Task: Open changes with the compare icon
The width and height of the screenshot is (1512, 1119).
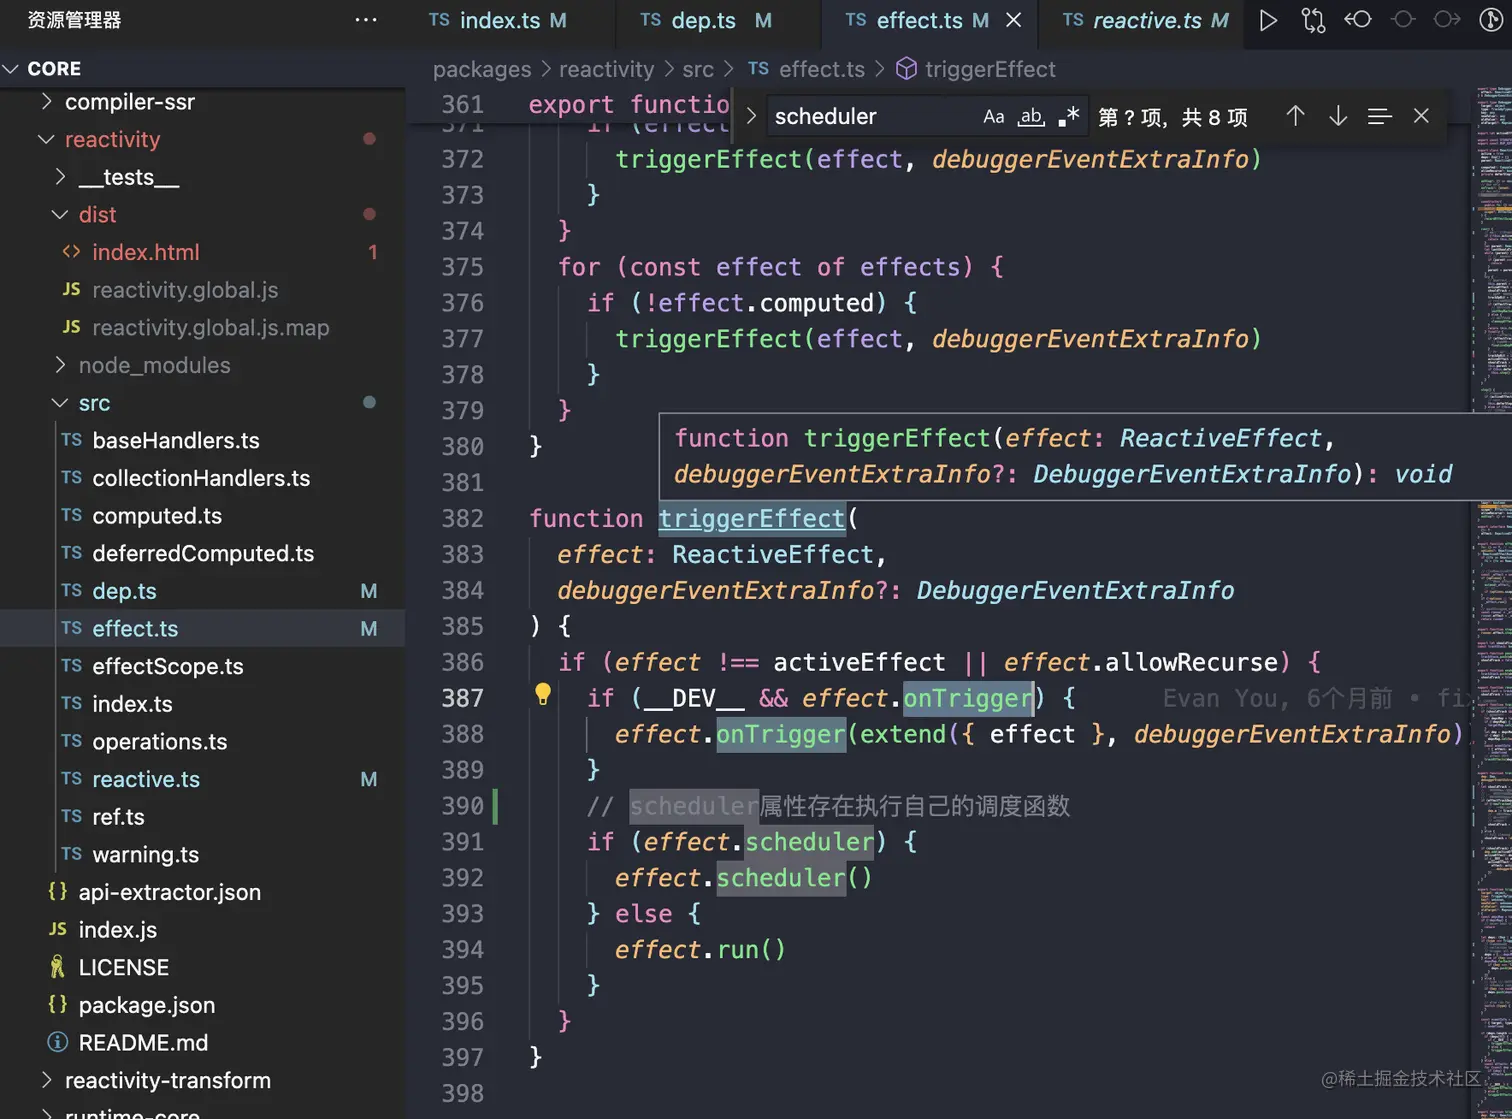Action: click(x=1313, y=20)
